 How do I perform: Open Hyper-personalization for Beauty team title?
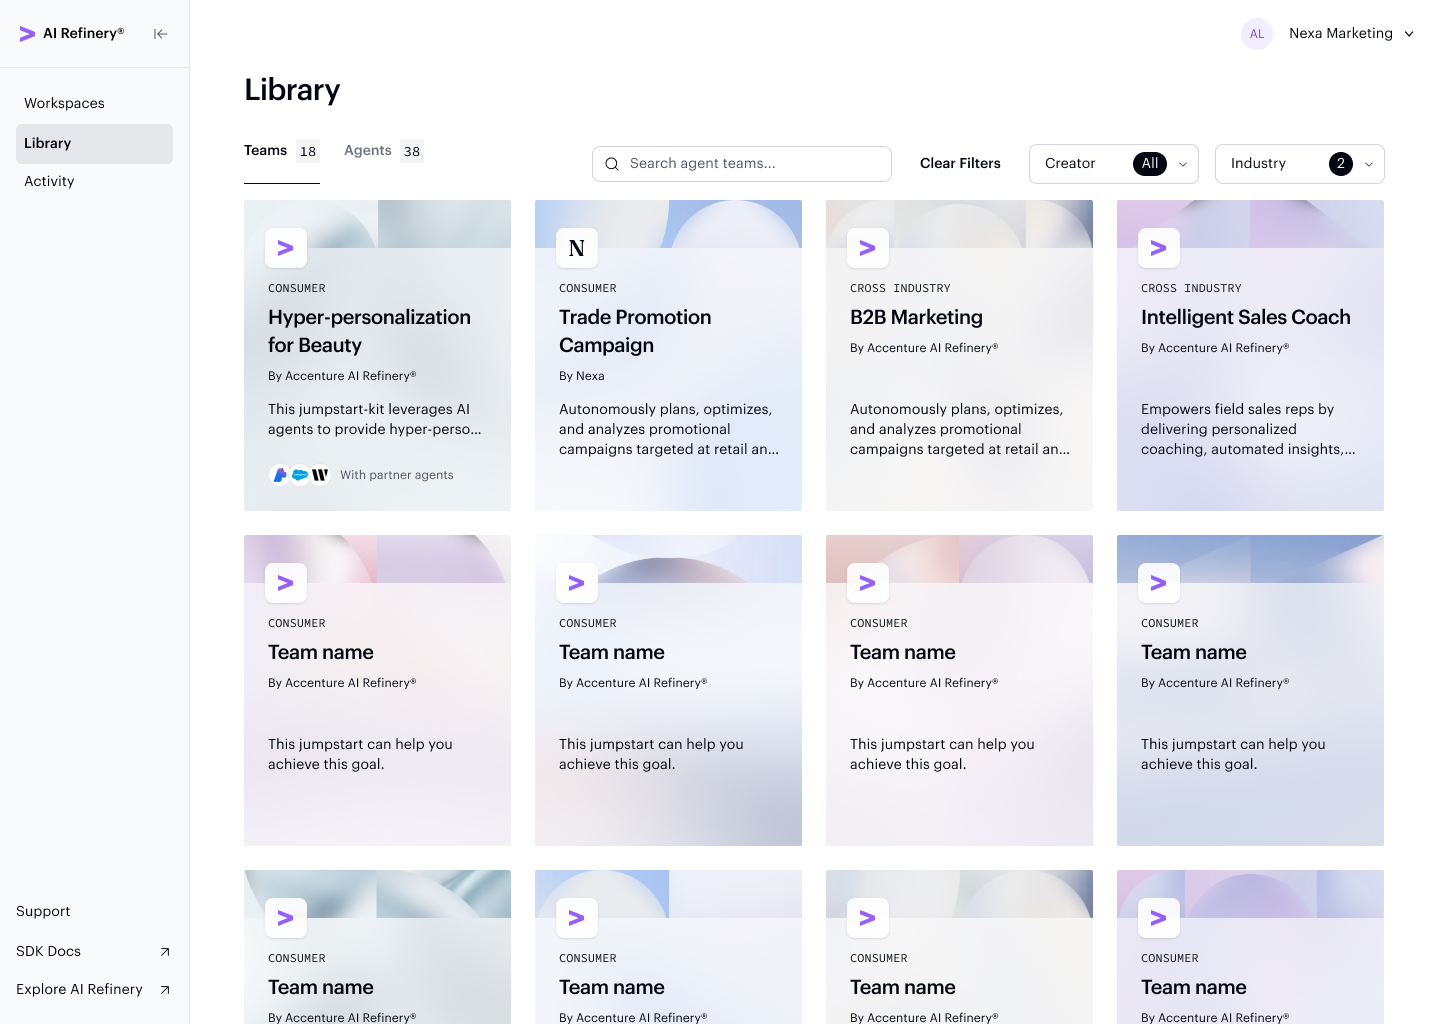click(369, 332)
